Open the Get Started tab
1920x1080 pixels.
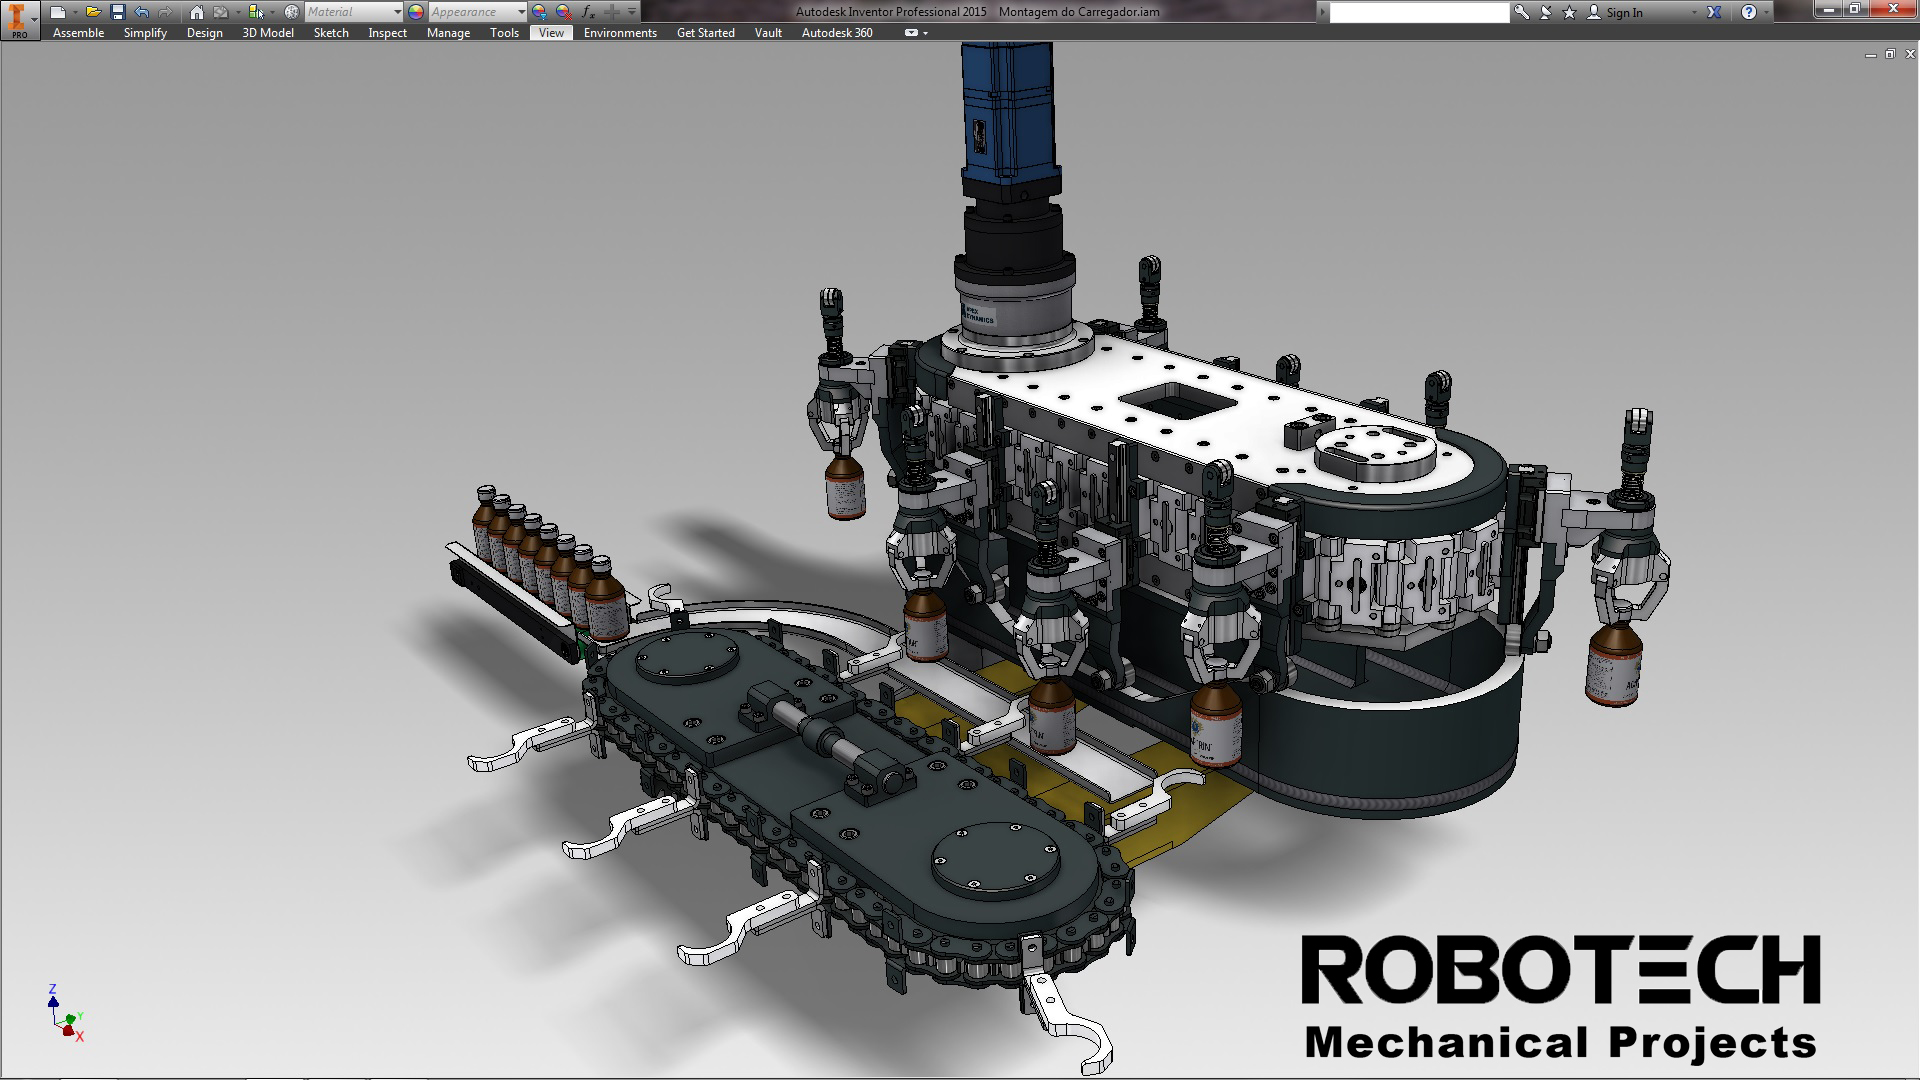[705, 33]
